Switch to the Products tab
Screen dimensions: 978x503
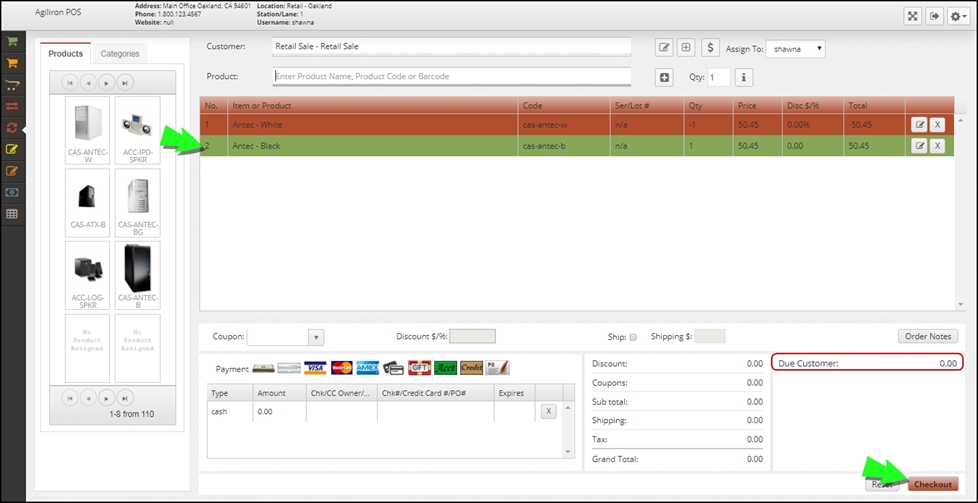[x=65, y=54]
